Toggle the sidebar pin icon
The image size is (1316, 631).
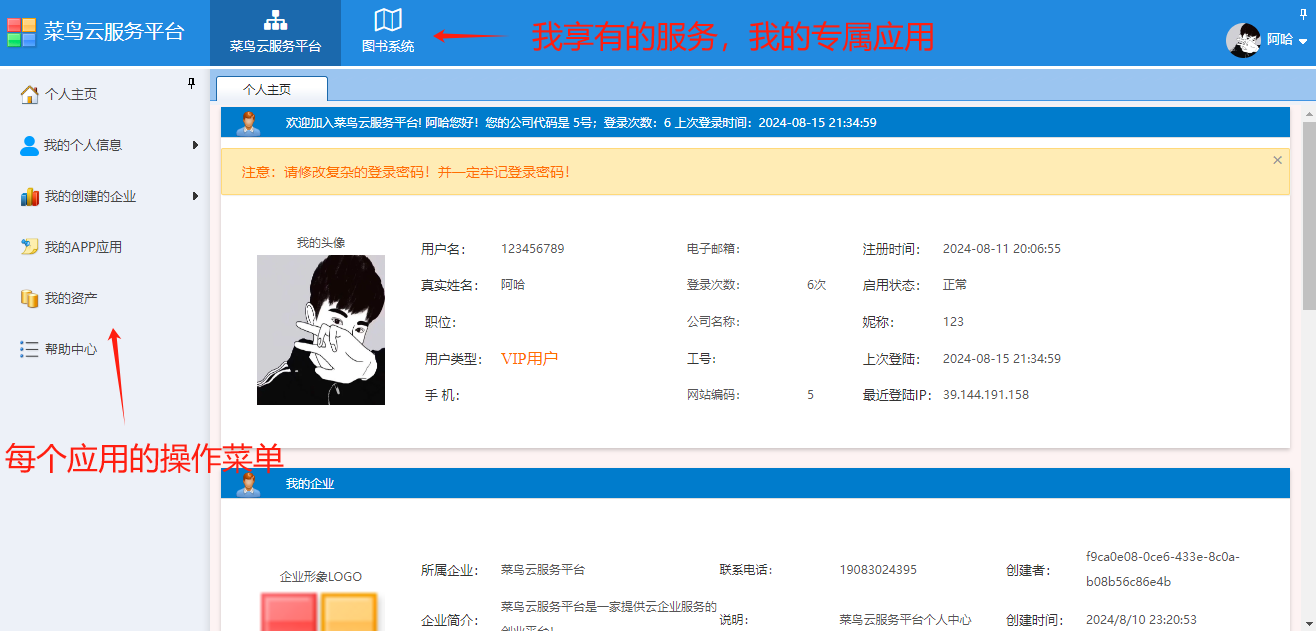pyautogui.click(x=192, y=84)
